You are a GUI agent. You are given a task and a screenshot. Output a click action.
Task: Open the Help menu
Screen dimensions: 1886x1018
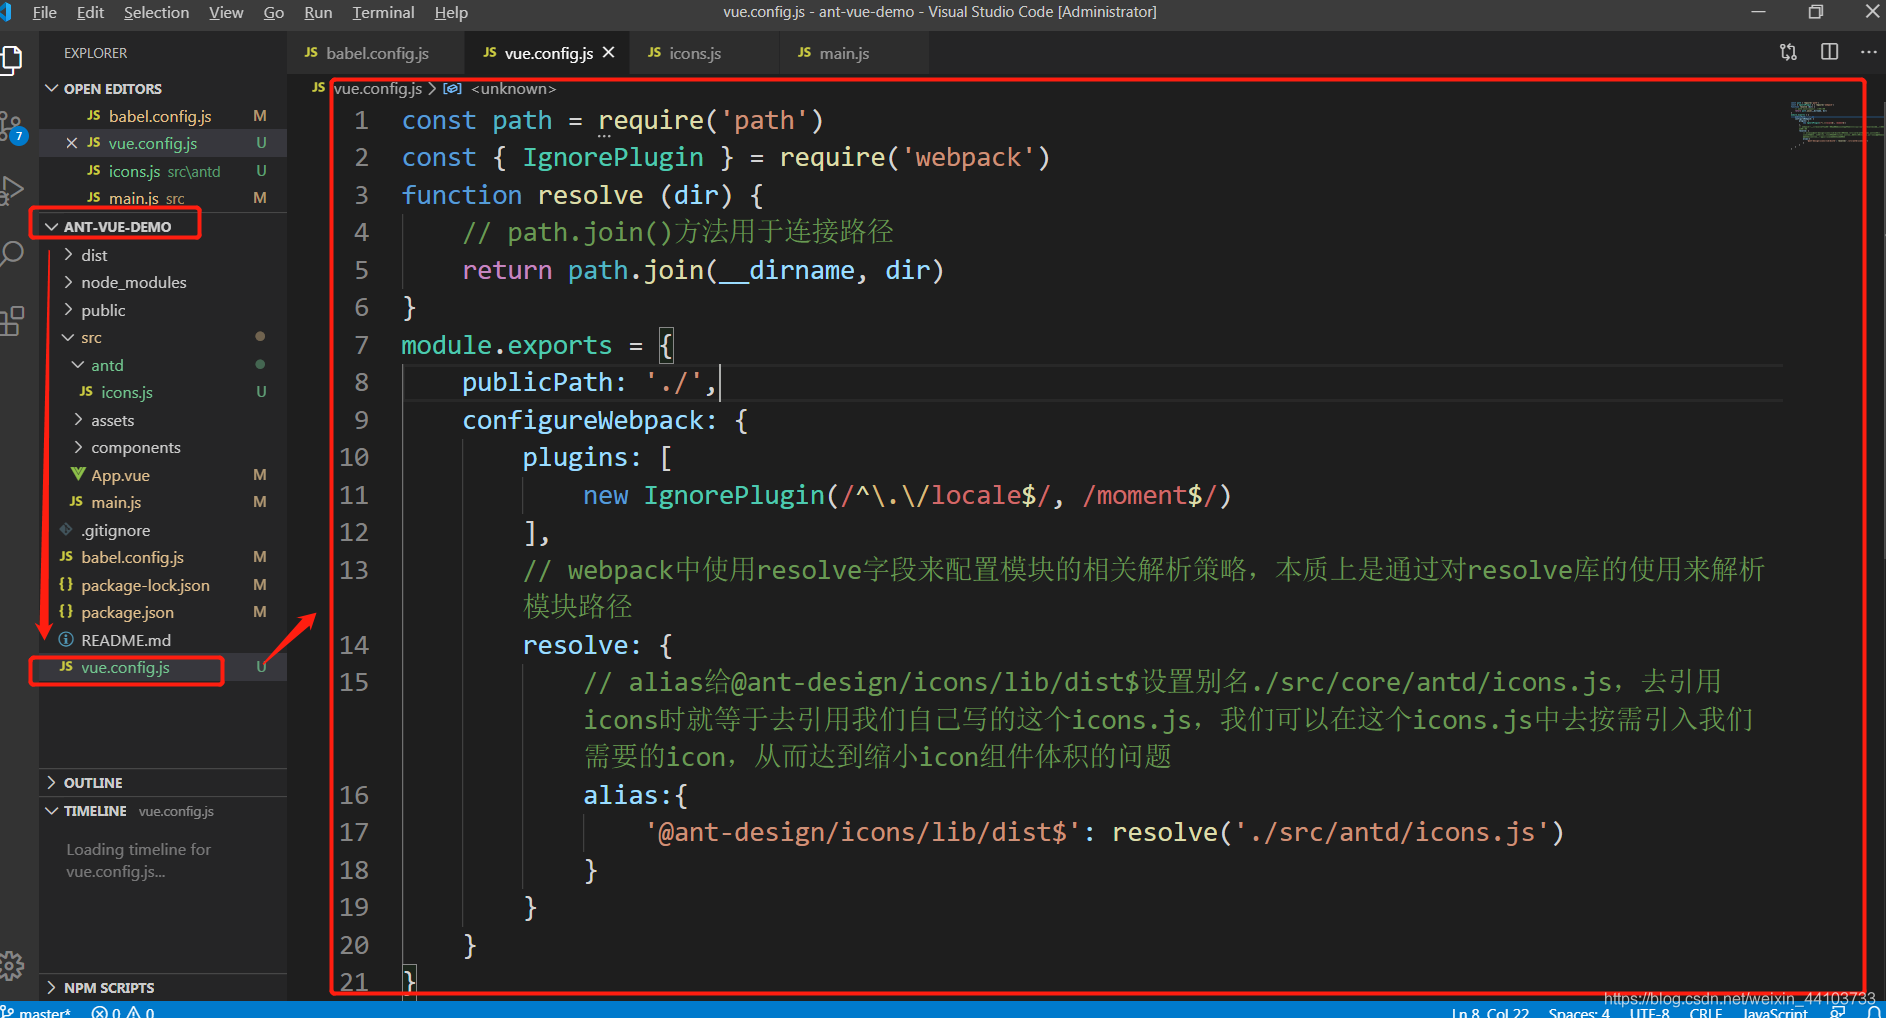pyautogui.click(x=451, y=12)
